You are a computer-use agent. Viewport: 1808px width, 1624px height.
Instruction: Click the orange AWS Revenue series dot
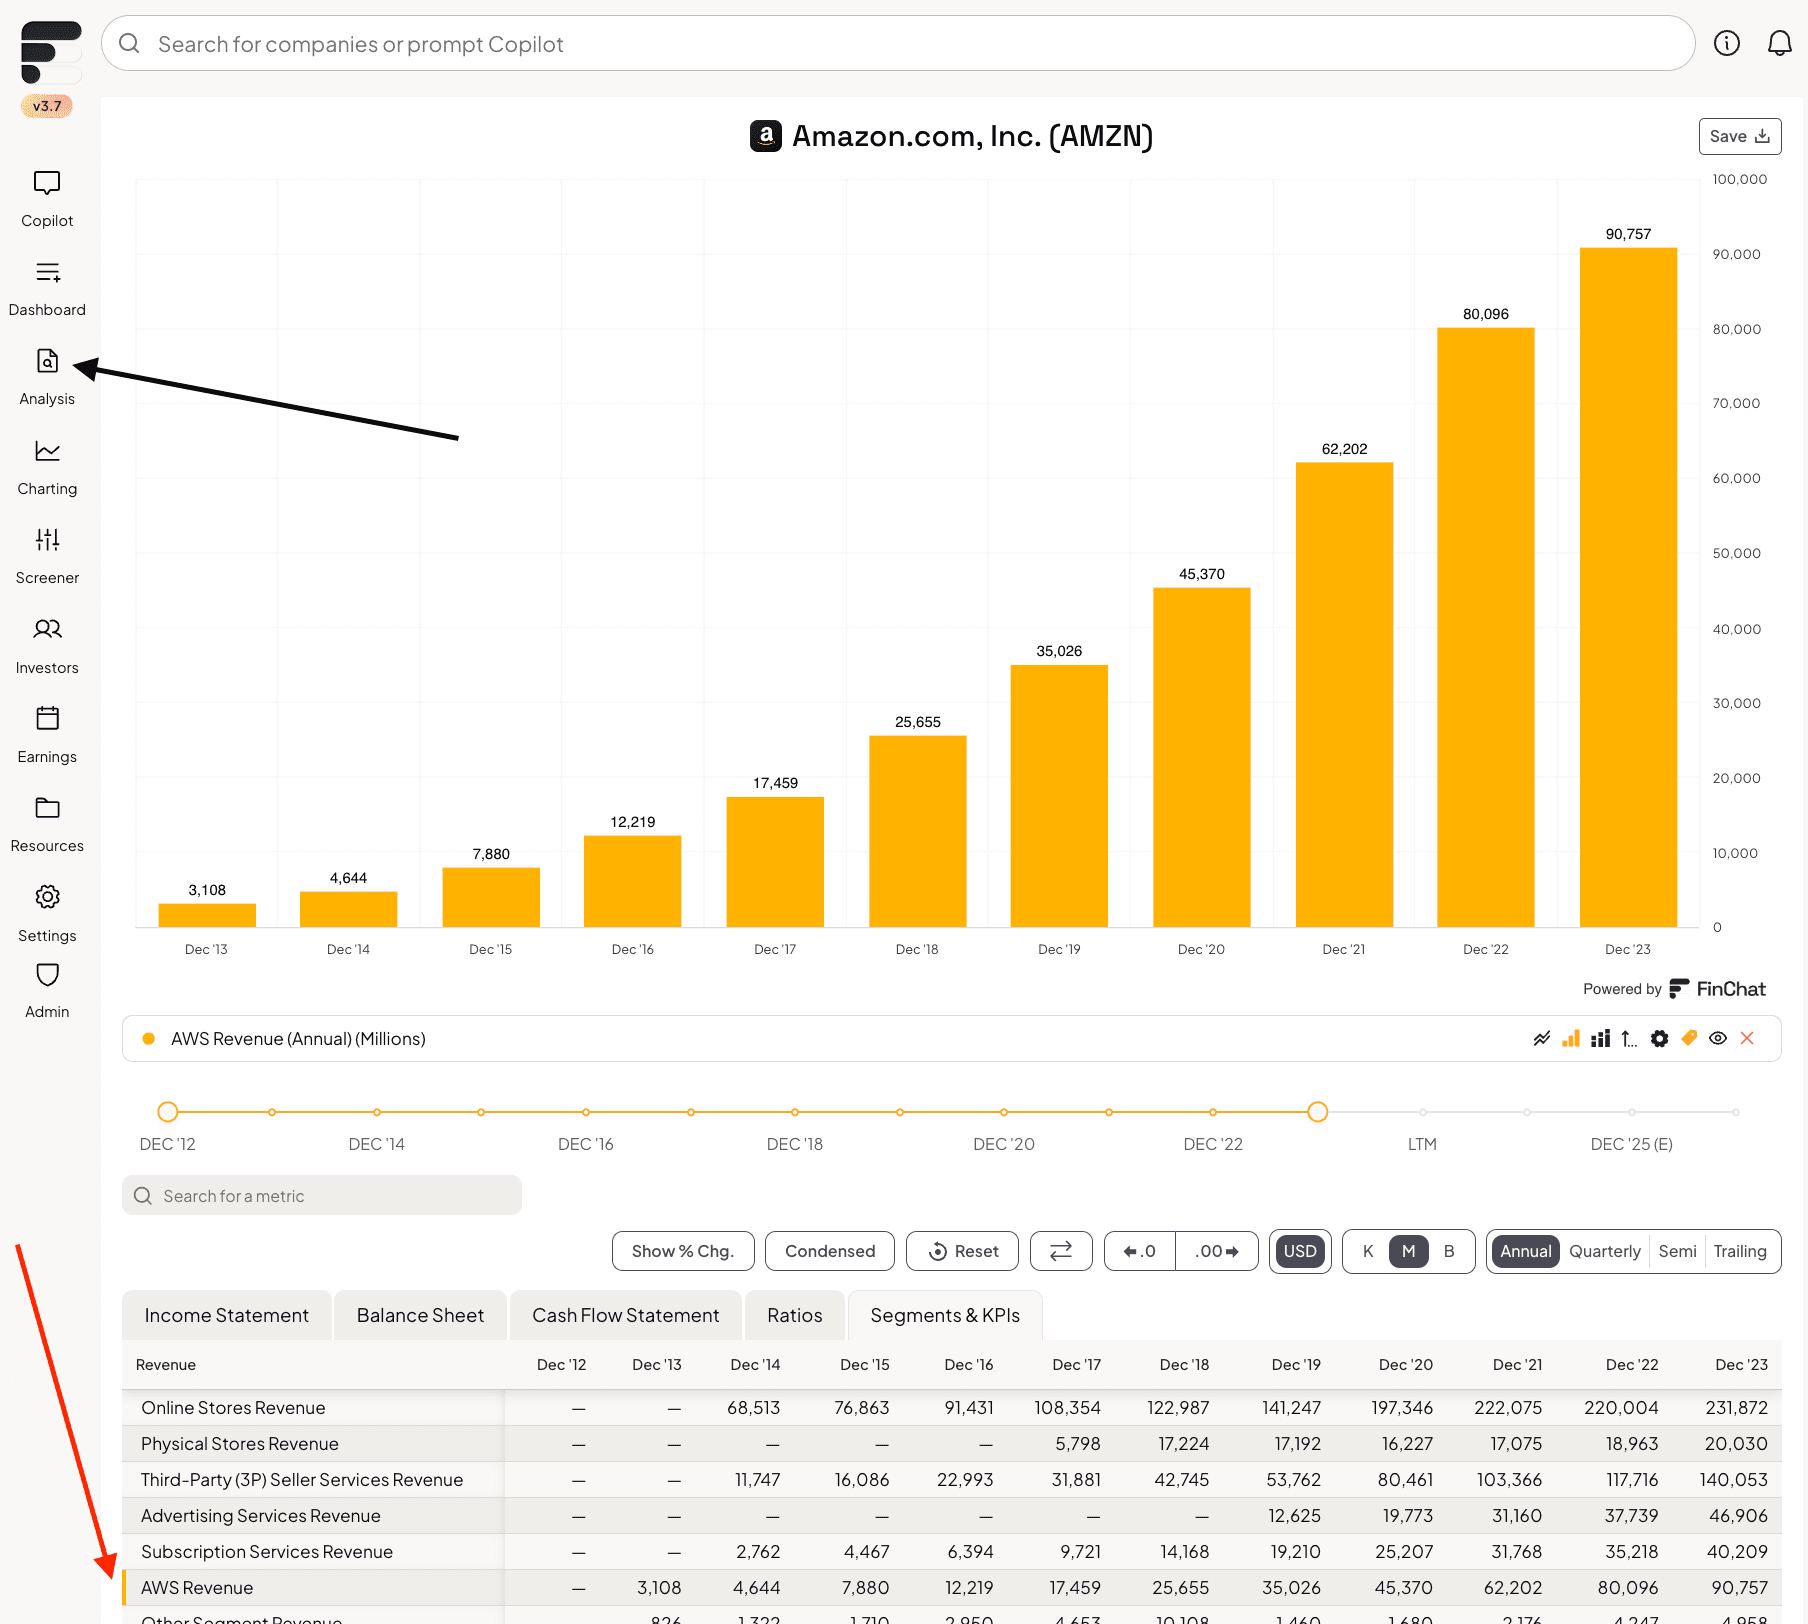pyautogui.click(x=148, y=1039)
